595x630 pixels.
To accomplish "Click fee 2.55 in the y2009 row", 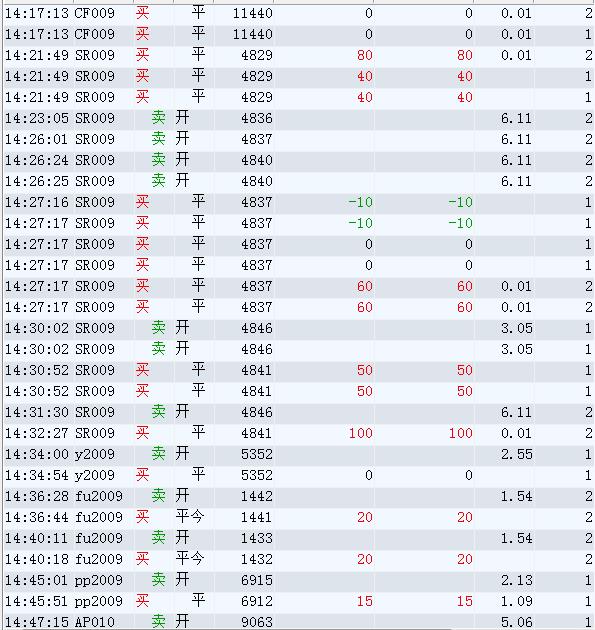I will pyautogui.click(x=516, y=454).
